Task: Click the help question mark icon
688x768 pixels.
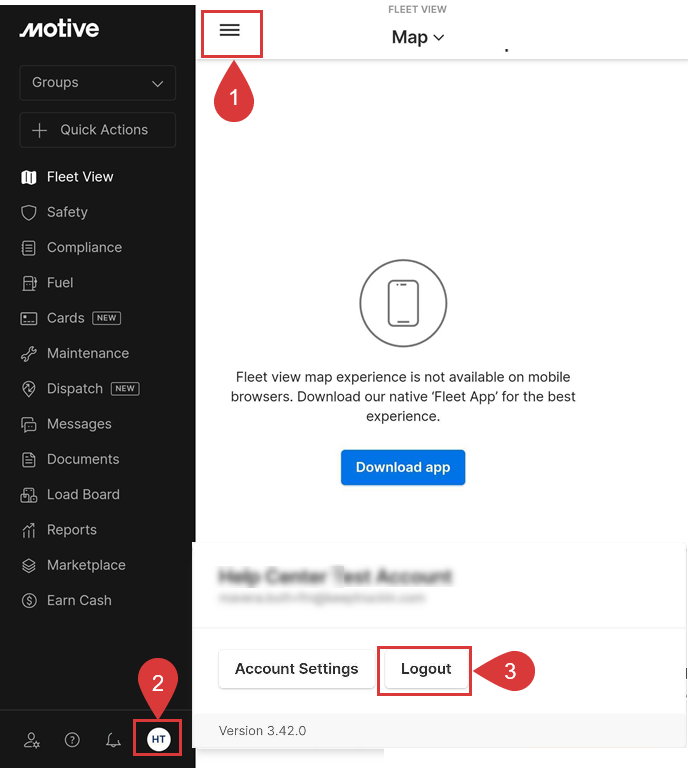Action: point(72,740)
